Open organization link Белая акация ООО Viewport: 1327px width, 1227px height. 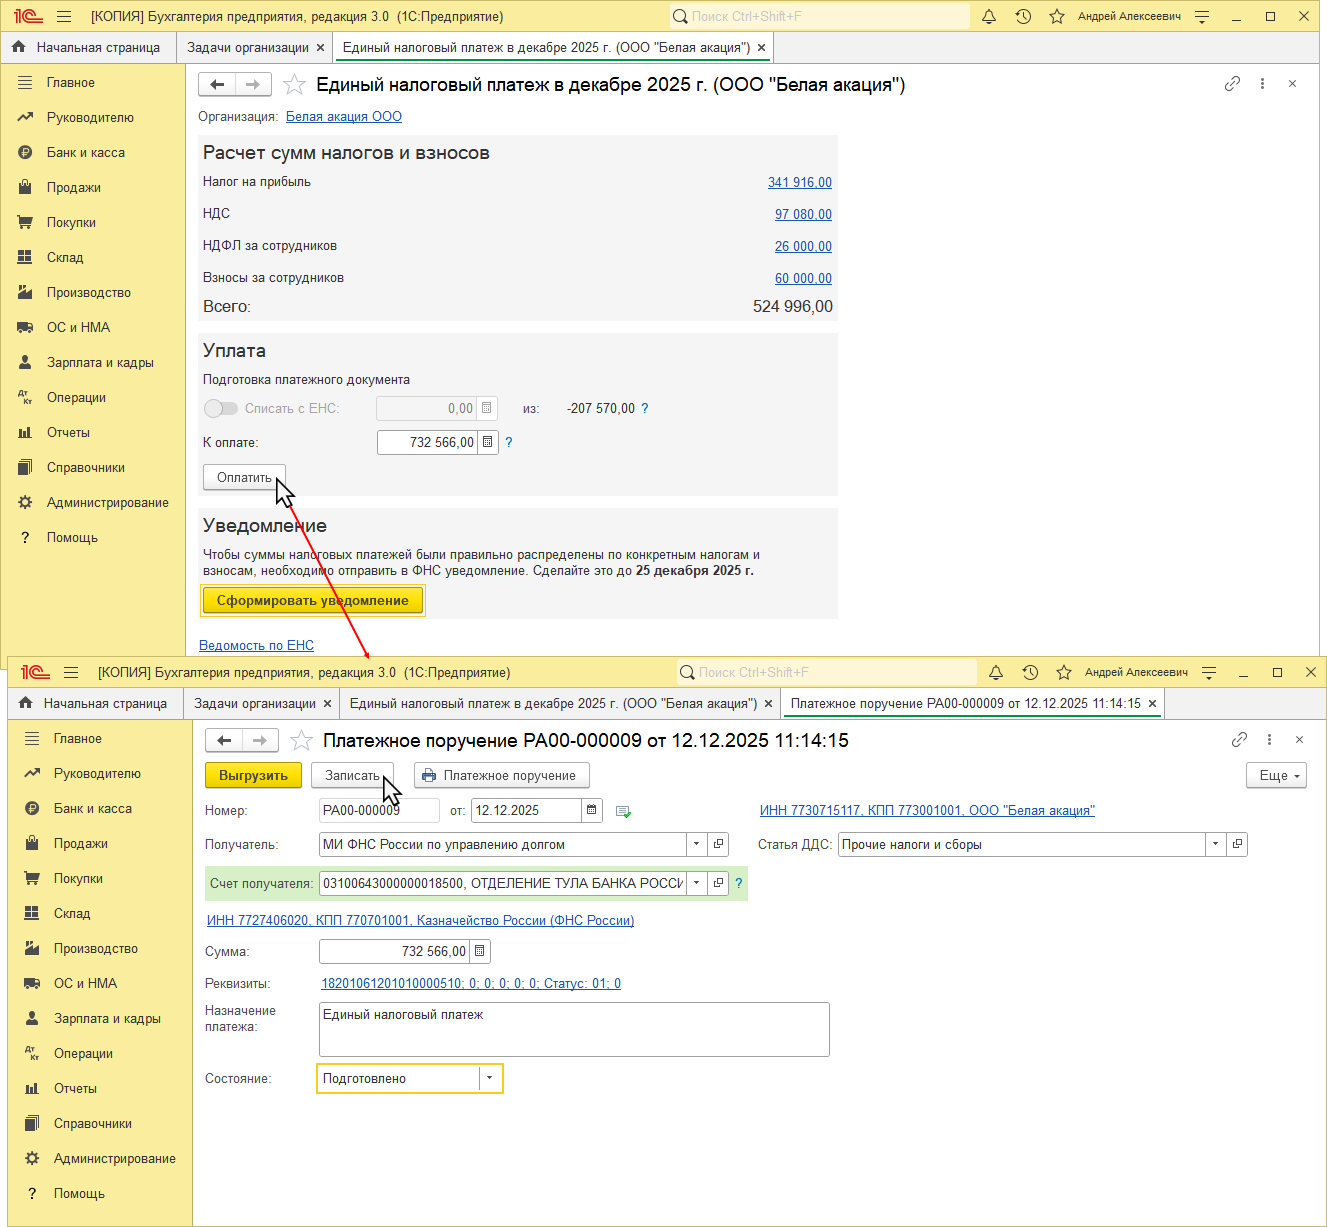(x=344, y=116)
